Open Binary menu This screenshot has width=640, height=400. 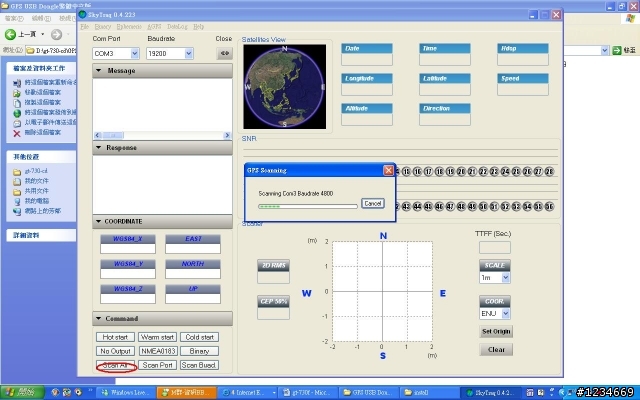pyautogui.click(x=102, y=27)
